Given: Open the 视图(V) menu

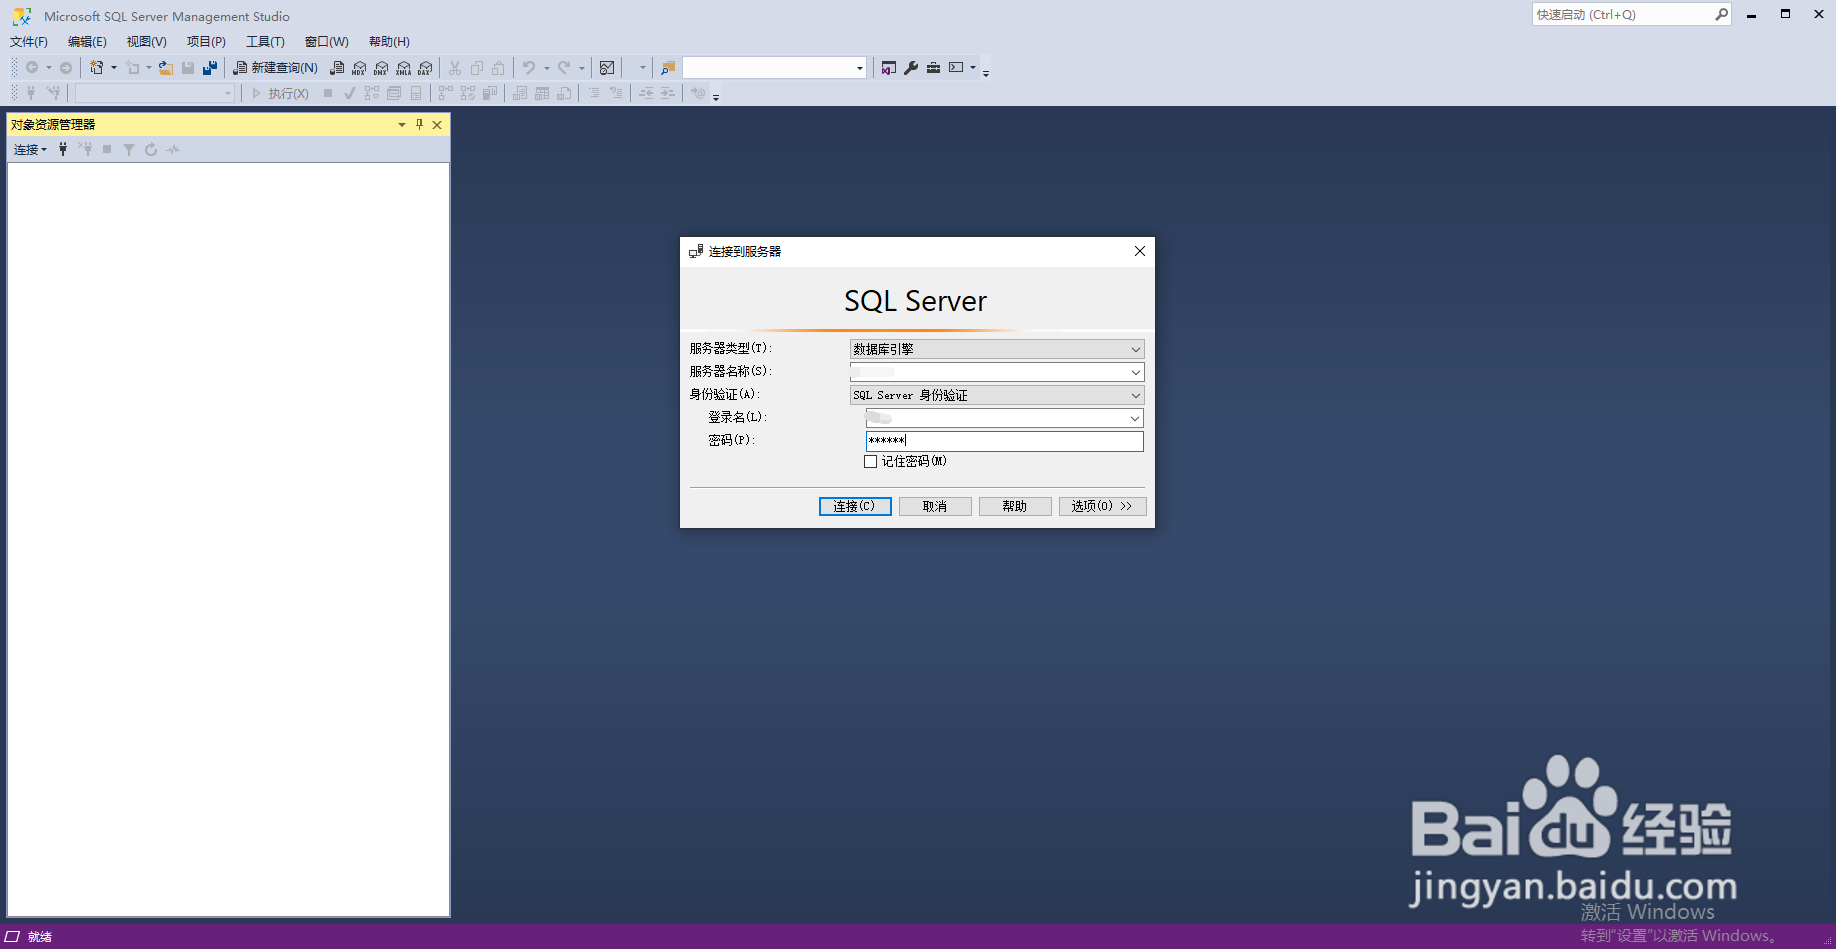Looking at the screenshot, I should [146, 42].
